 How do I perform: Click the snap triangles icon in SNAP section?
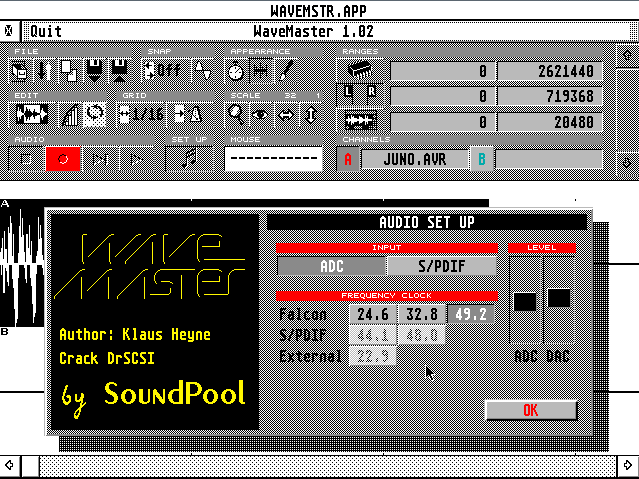203,71
